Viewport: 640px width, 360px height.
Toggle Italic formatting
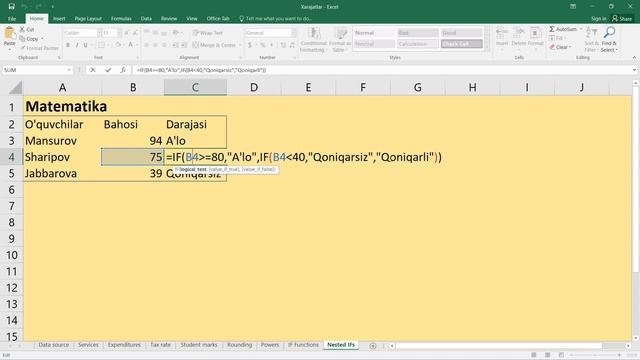[x=77, y=45]
